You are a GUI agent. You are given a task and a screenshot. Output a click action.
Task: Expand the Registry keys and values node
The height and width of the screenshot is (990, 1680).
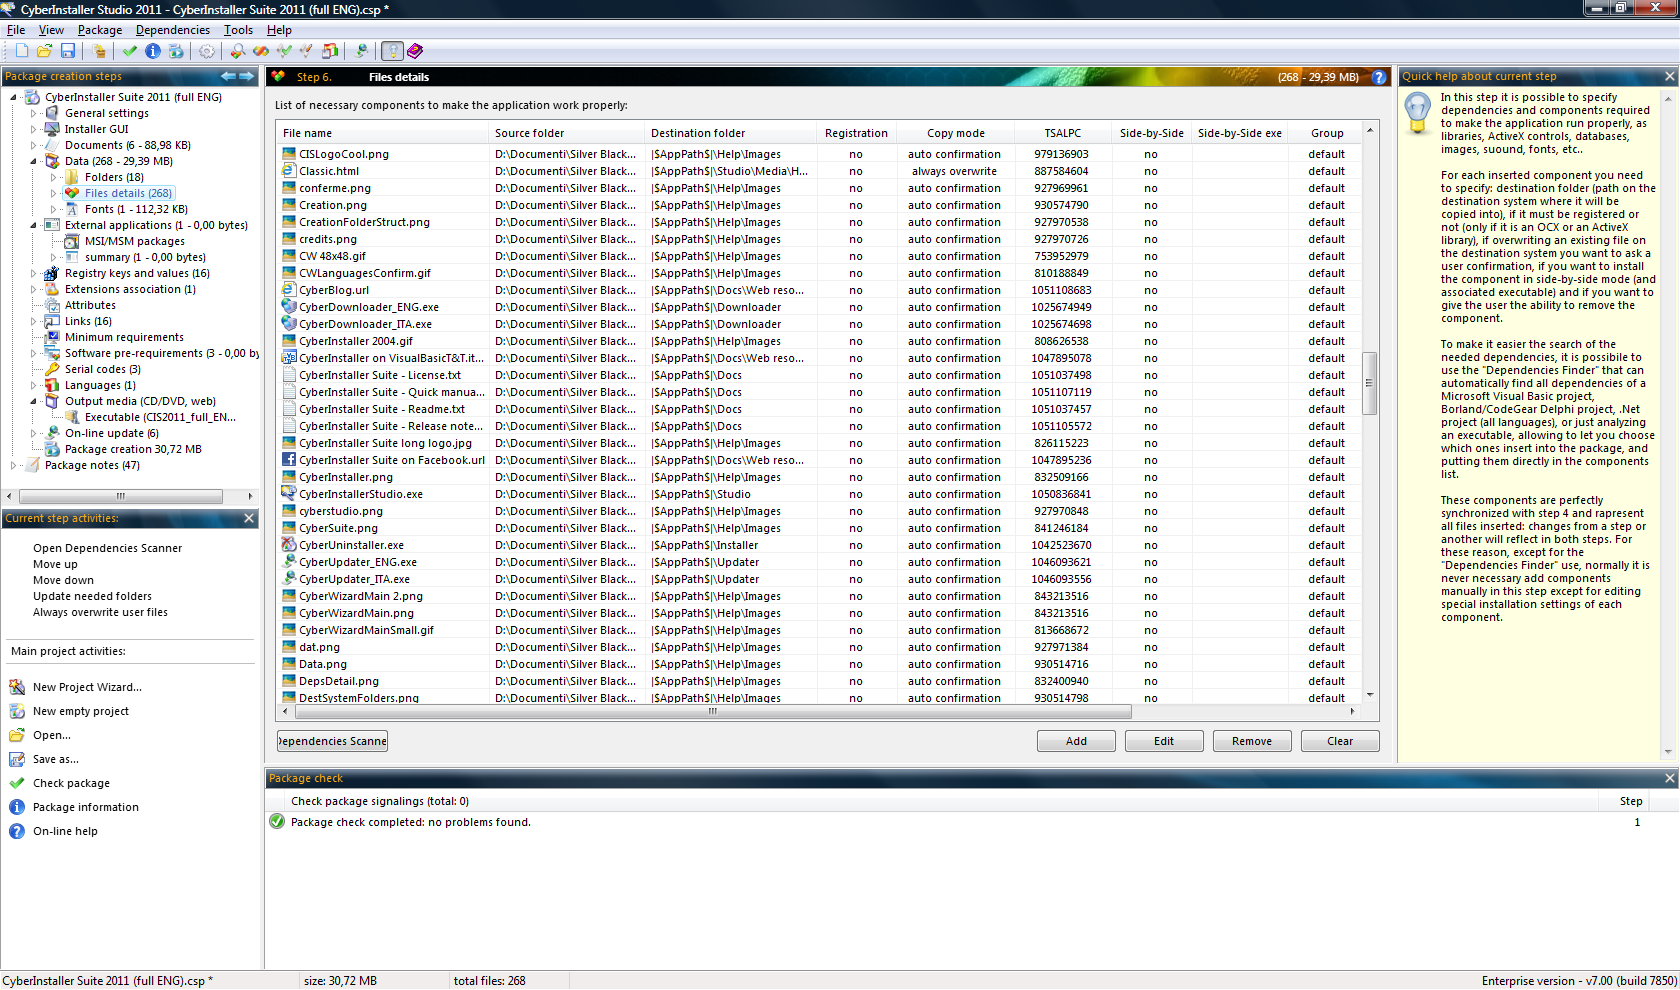33,273
